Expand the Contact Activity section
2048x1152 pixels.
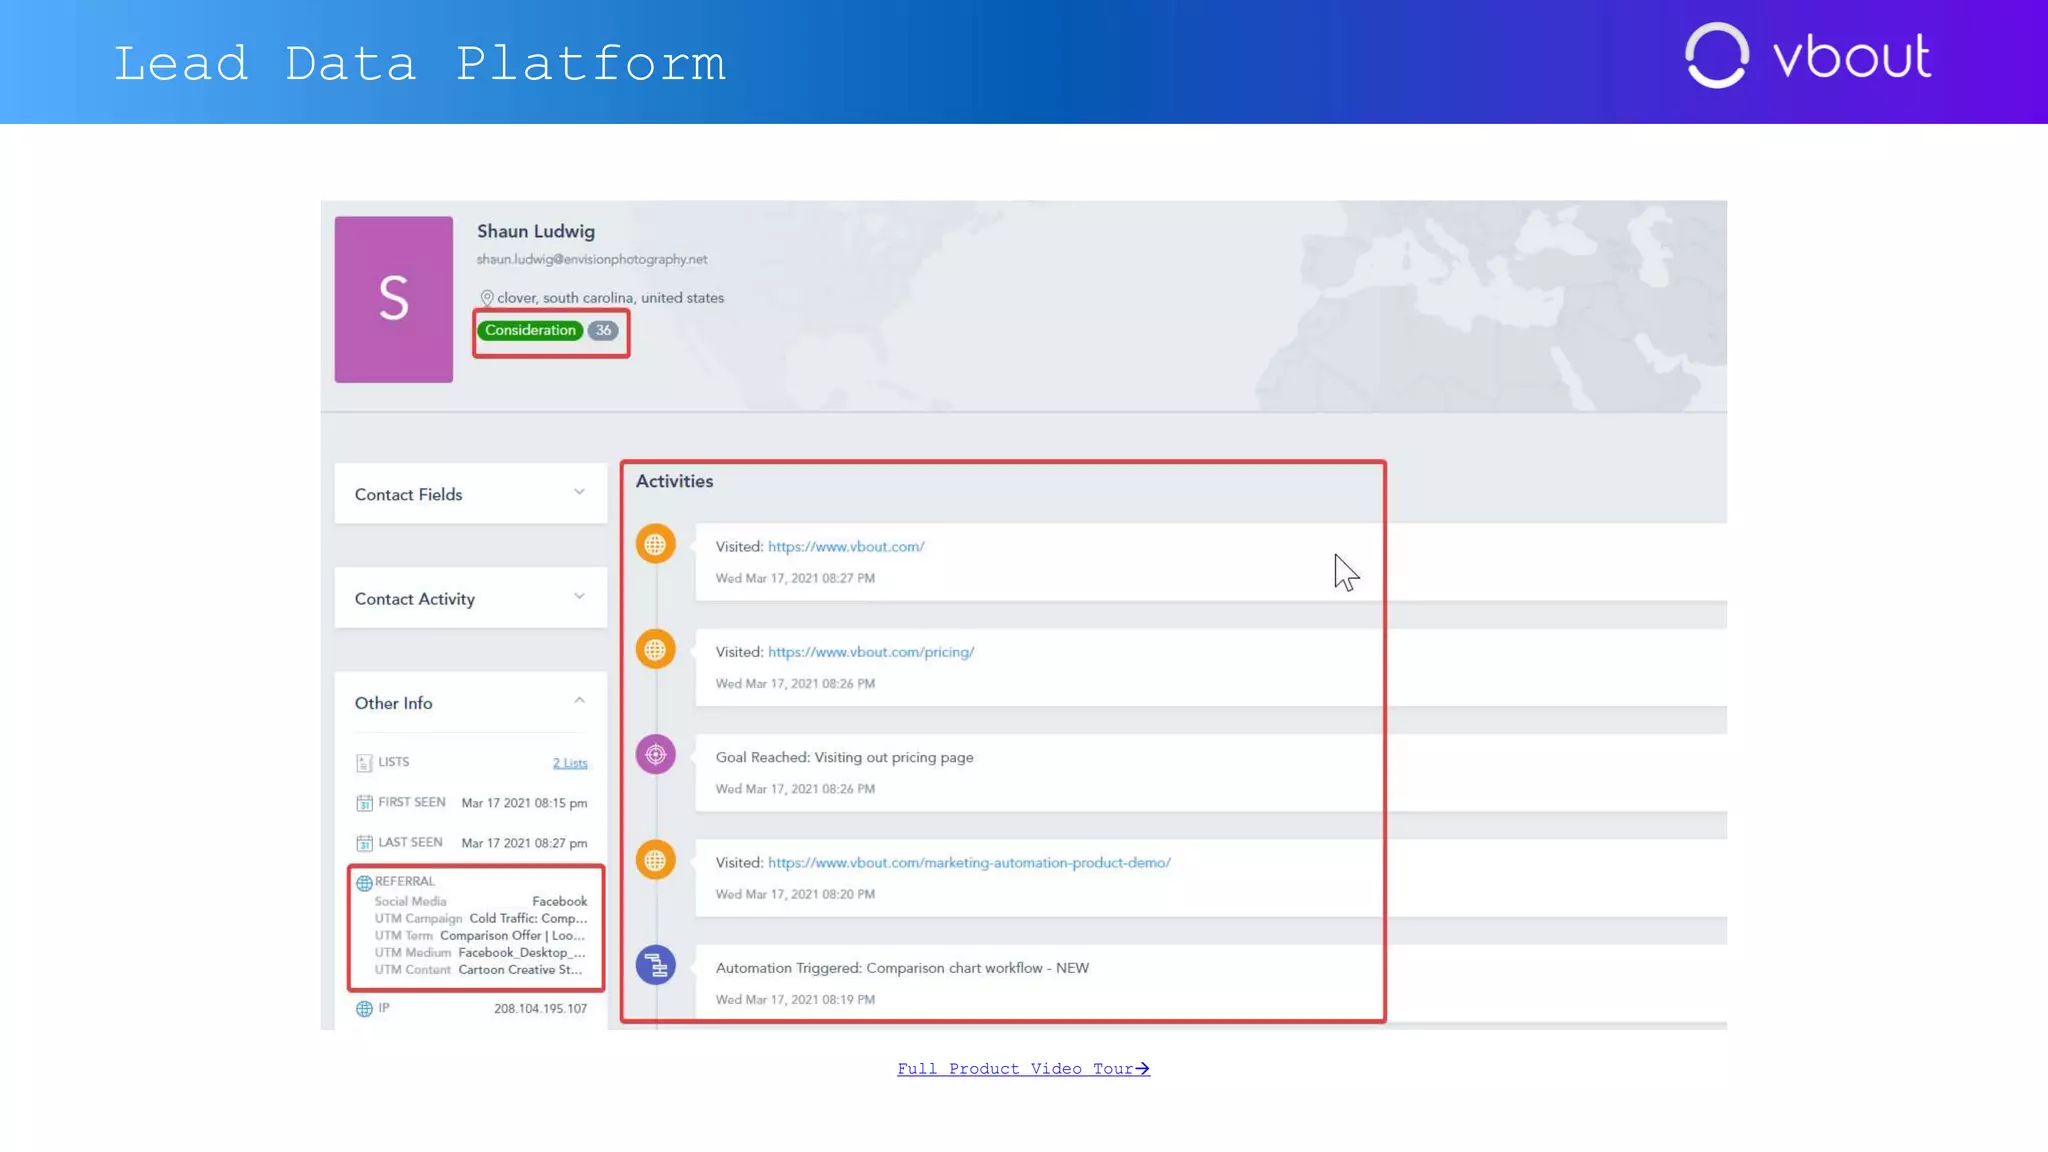(470, 598)
